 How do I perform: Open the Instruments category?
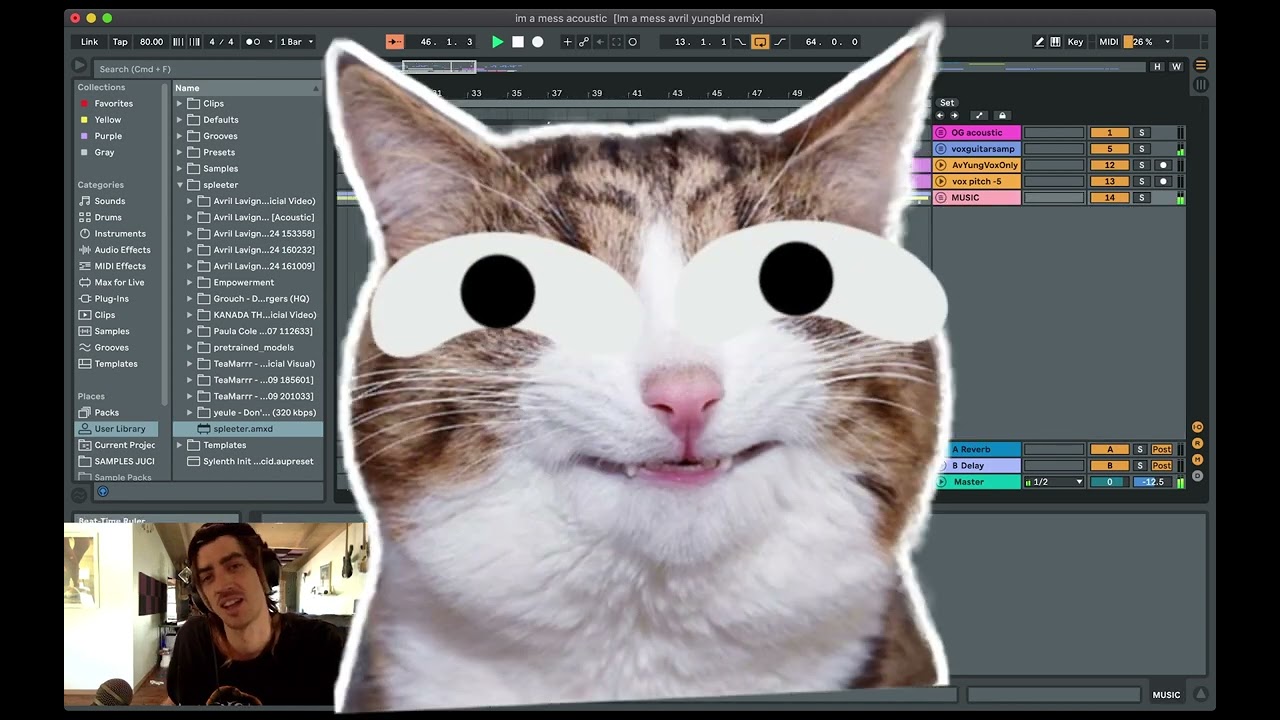120,234
